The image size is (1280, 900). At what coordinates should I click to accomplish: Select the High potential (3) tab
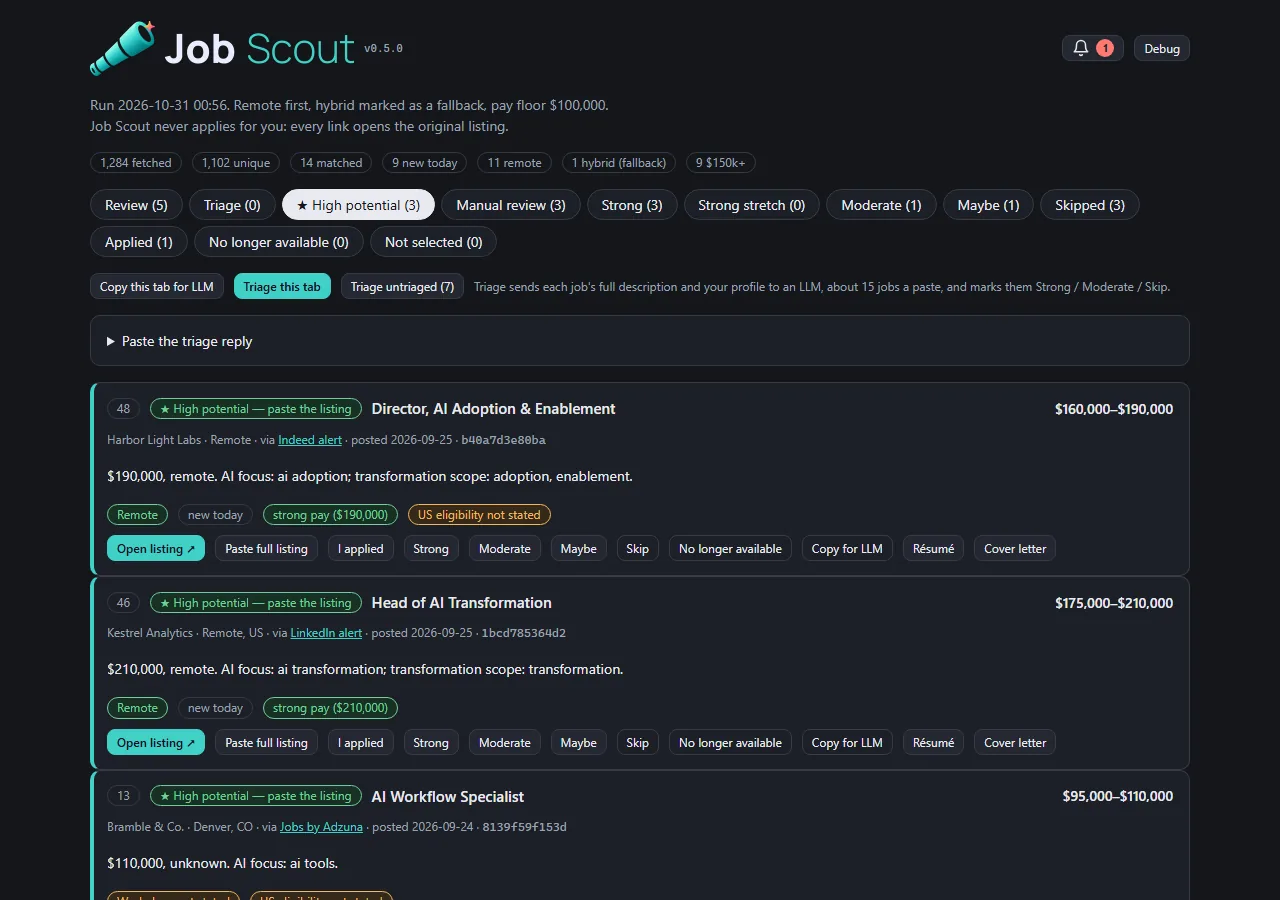tap(358, 205)
